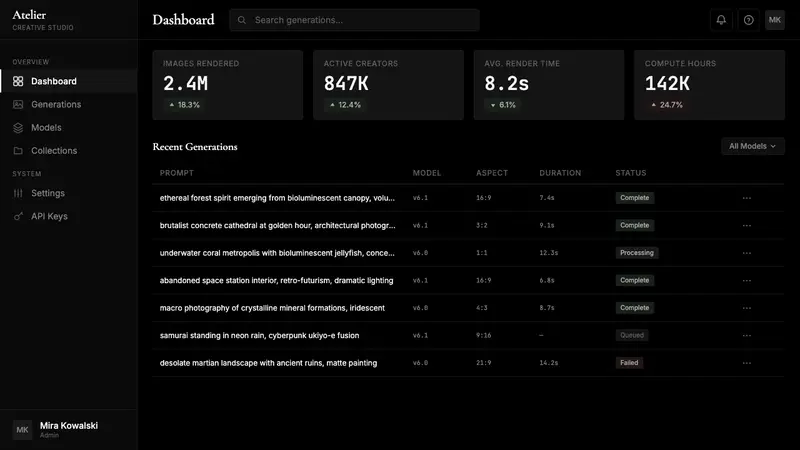Focus the Search generations input field
Screen dimensions: 800x450
[354, 20]
